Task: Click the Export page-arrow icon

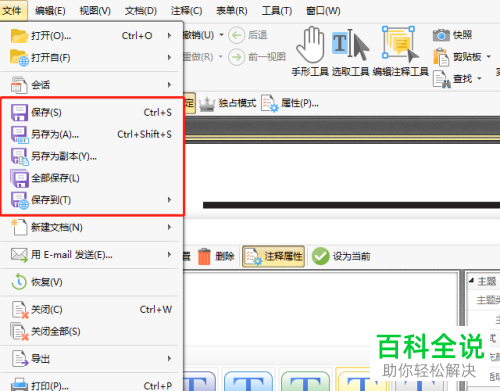Action: (19, 359)
